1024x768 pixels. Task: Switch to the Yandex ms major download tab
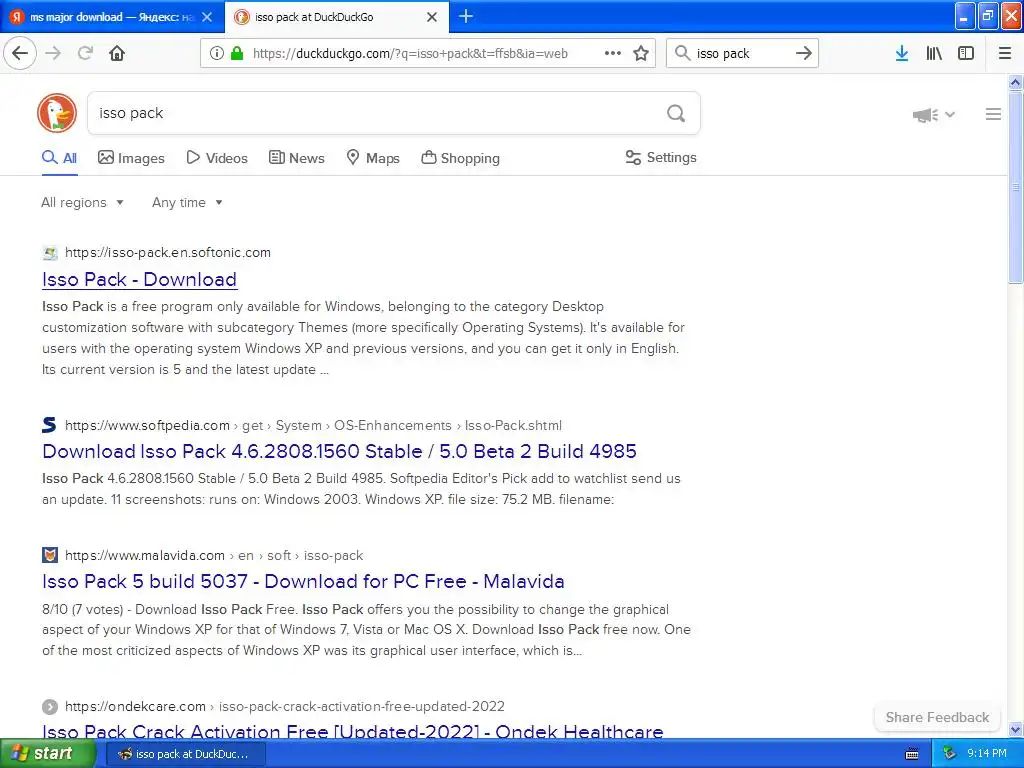point(112,17)
